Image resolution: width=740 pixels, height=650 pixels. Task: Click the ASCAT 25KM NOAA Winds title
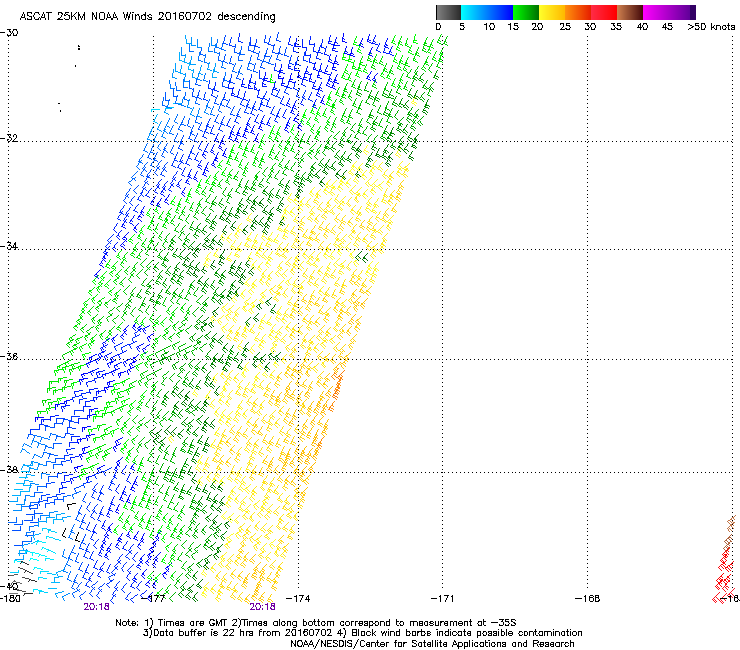click(x=147, y=16)
